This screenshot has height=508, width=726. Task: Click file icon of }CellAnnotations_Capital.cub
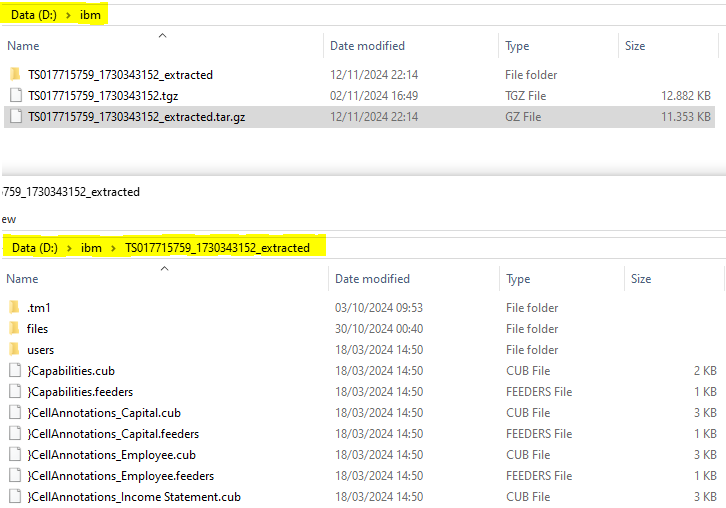[15, 412]
